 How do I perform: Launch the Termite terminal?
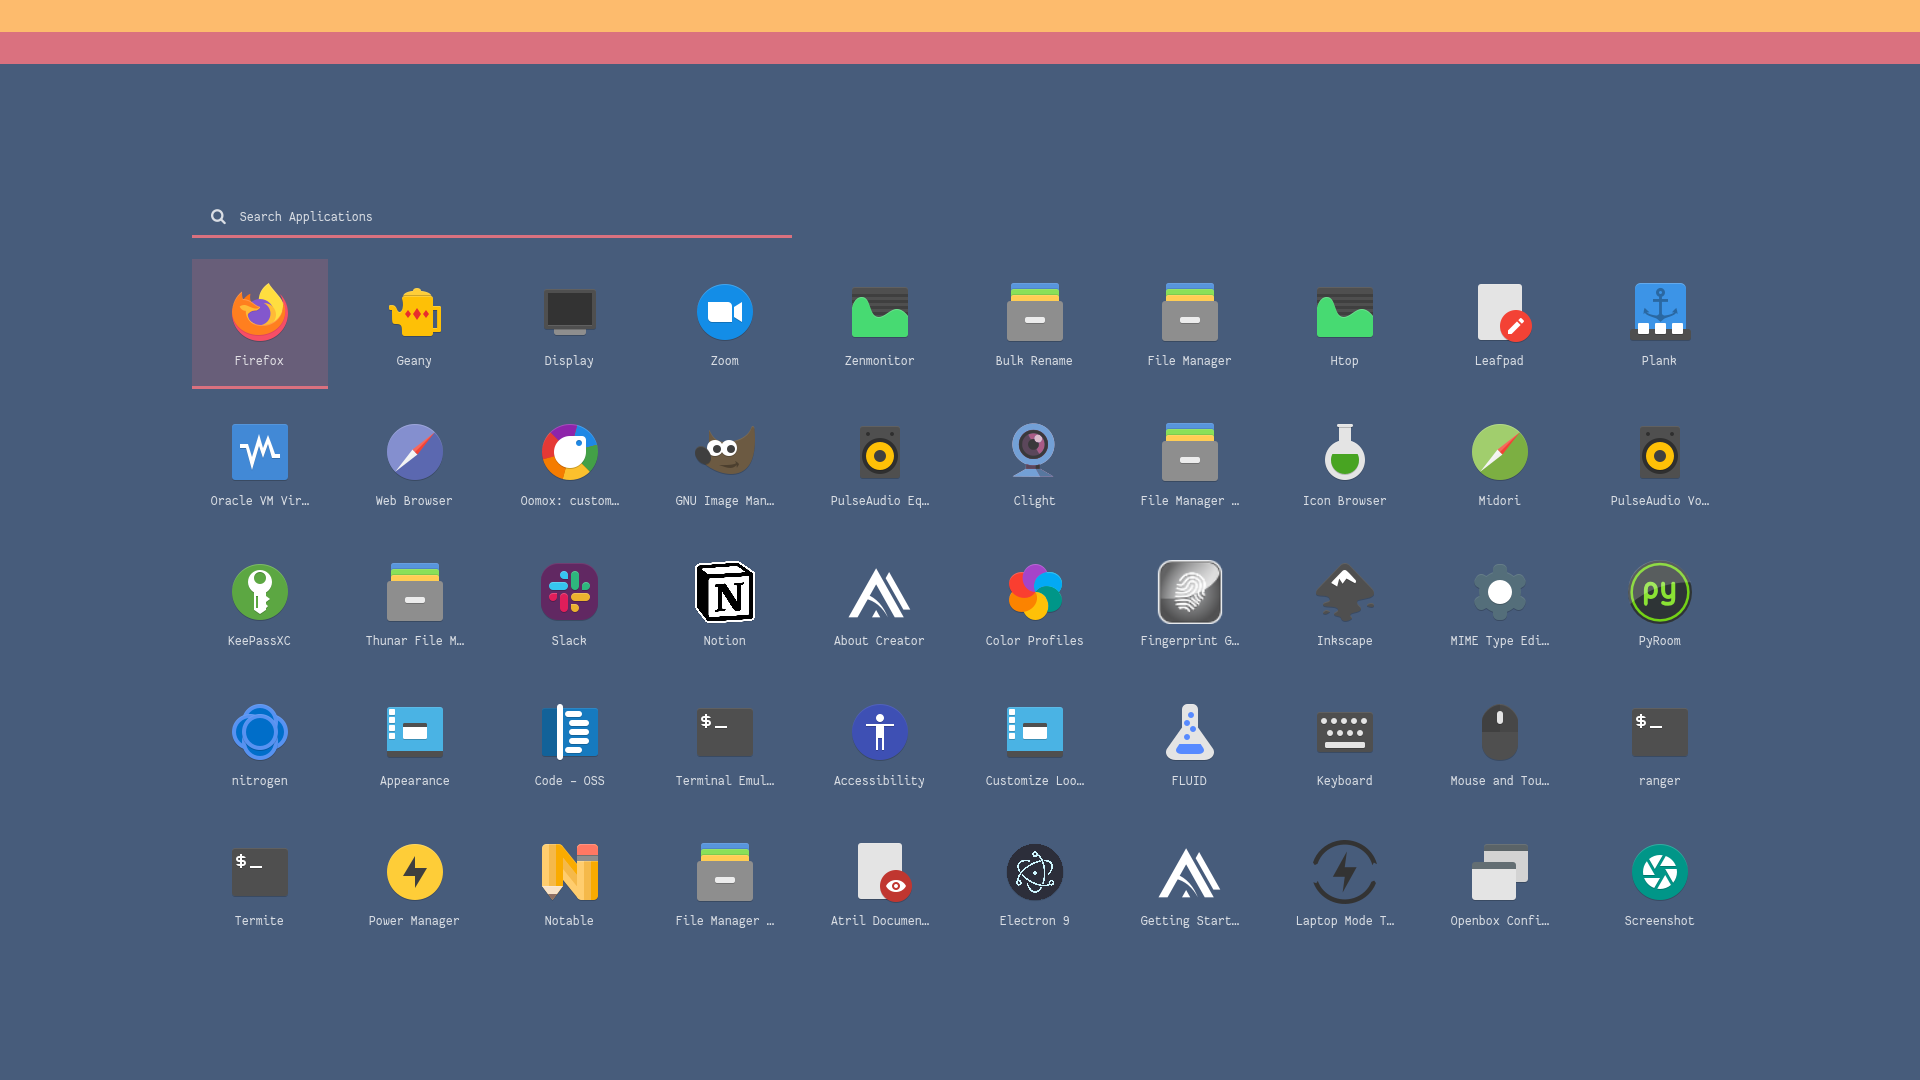(x=259, y=882)
